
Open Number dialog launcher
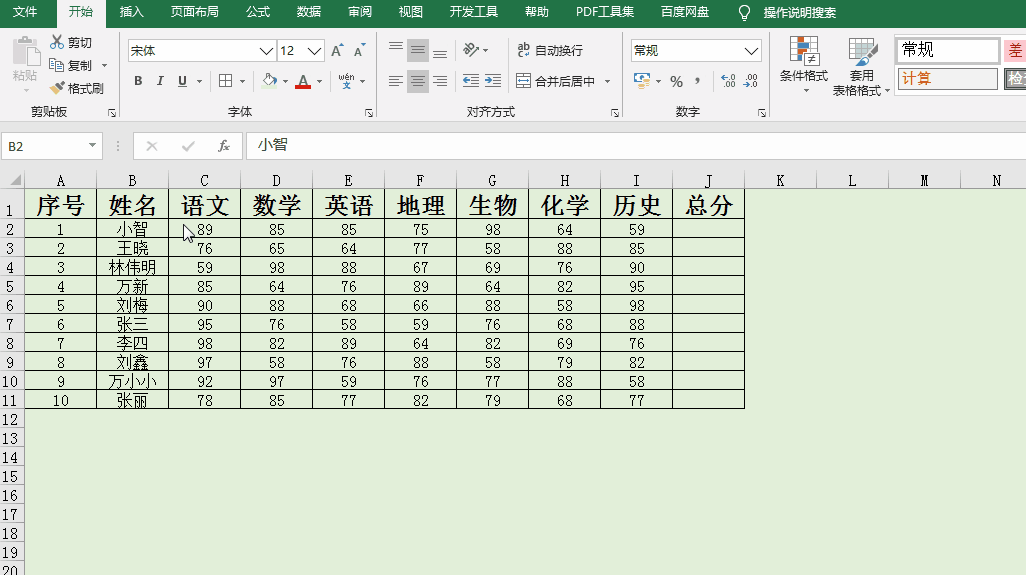[x=762, y=113]
